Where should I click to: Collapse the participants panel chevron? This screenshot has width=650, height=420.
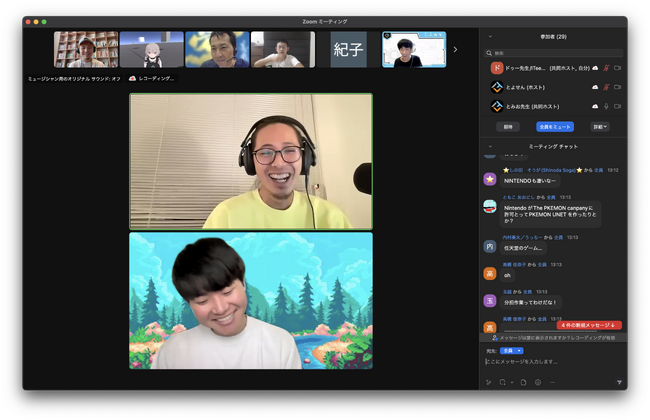click(x=490, y=36)
